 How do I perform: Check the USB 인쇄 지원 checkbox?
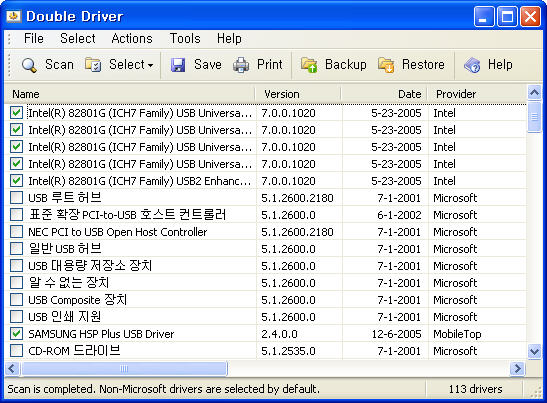16,317
